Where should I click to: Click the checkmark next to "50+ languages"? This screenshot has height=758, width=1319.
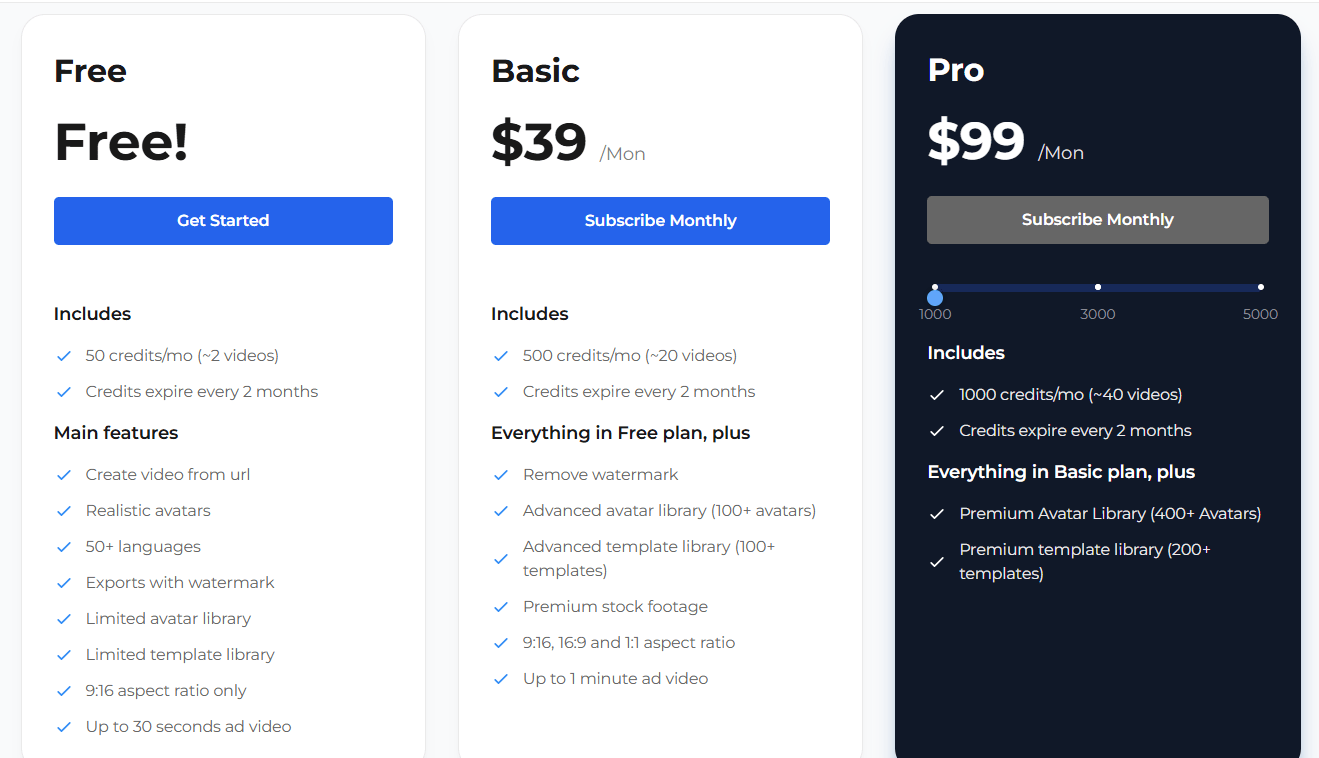pyautogui.click(x=64, y=546)
